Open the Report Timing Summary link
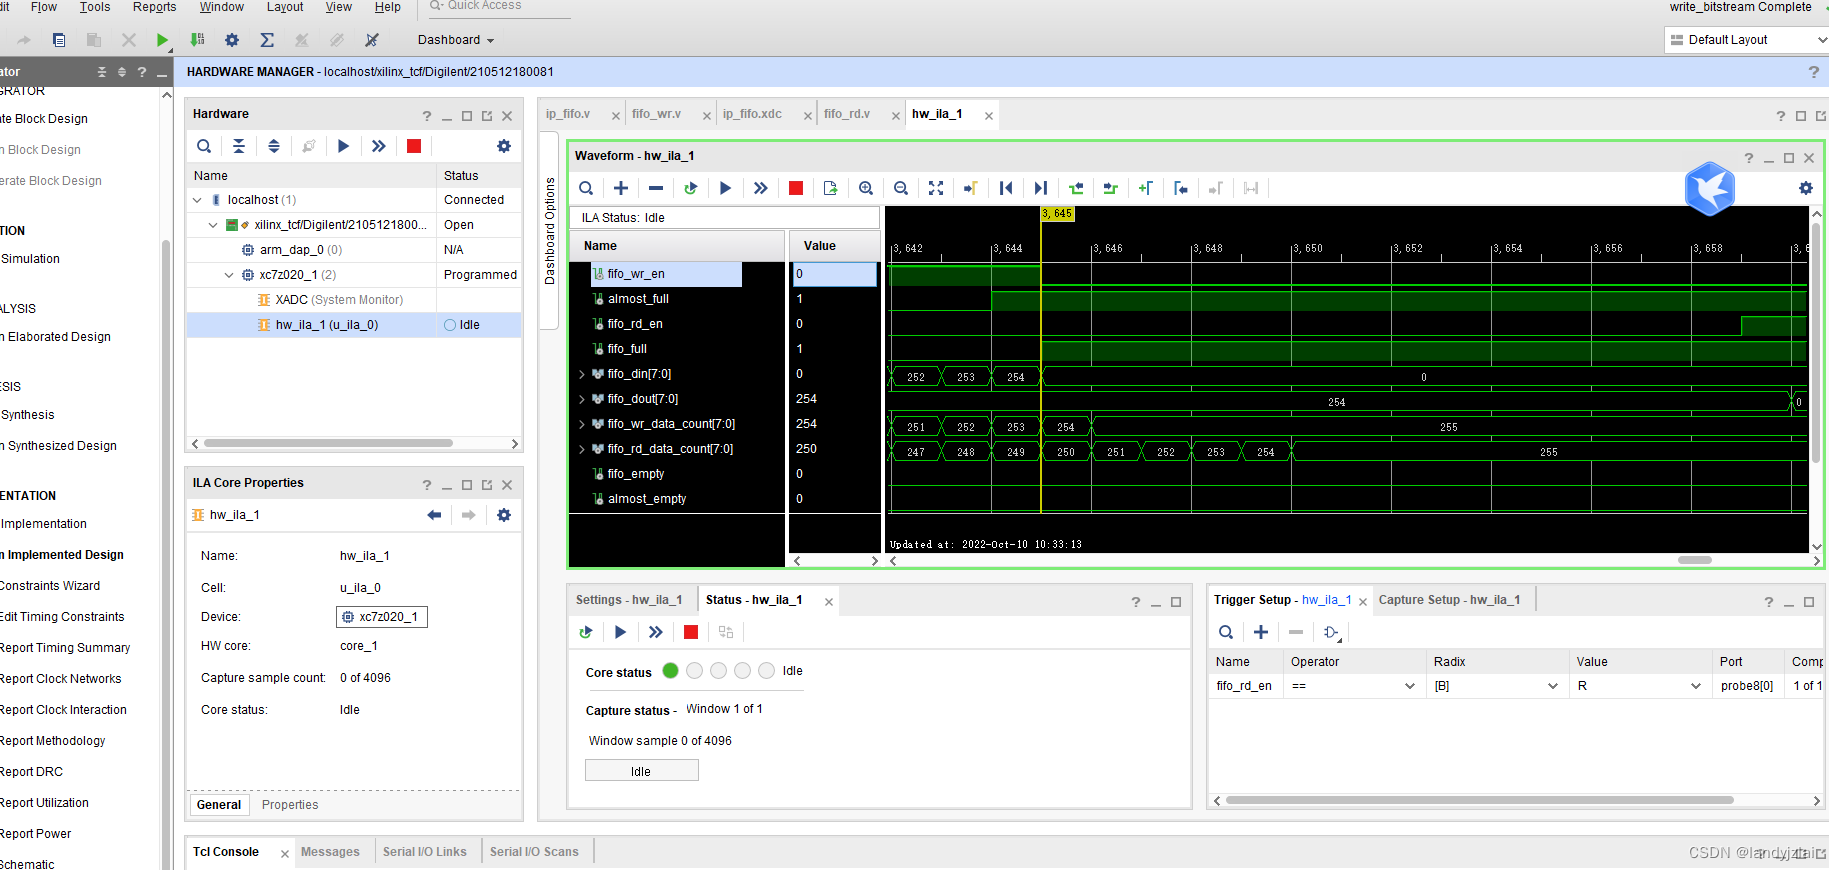Image resolution: width=1829 pixels, height=870 pixels. [65, 648]
